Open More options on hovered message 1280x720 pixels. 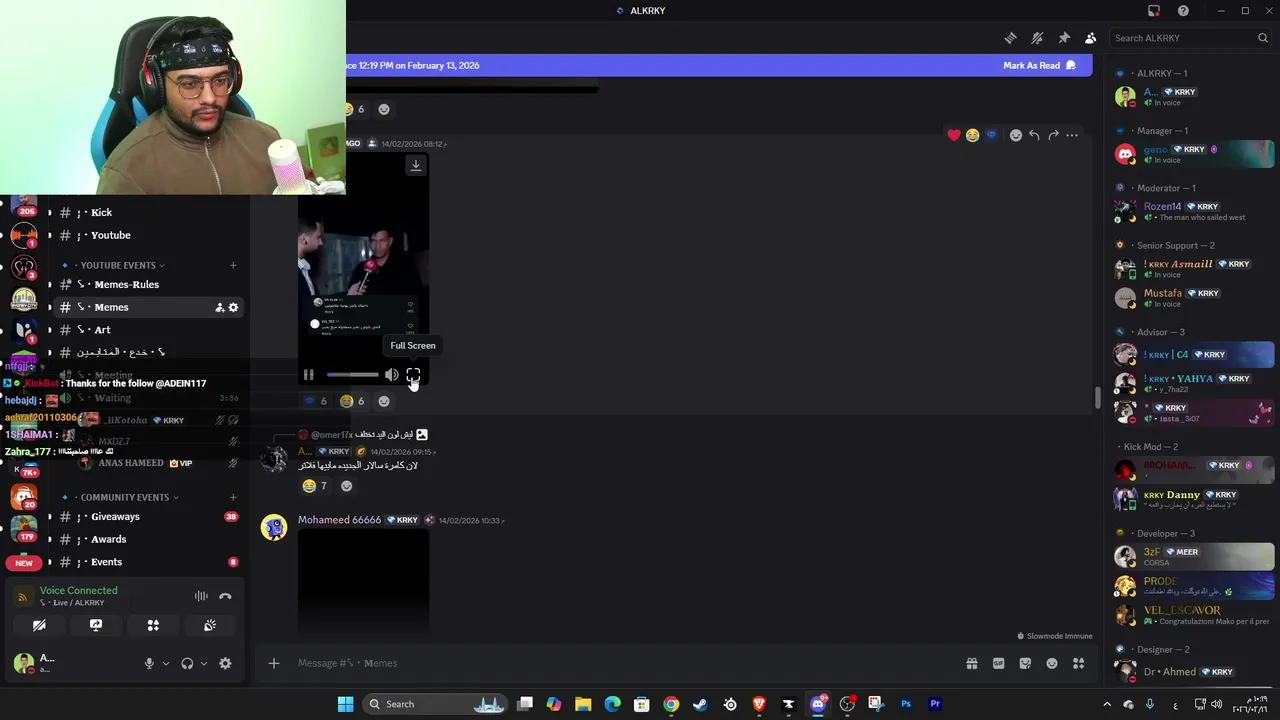pyautogui.click(x=1072, y=135)
